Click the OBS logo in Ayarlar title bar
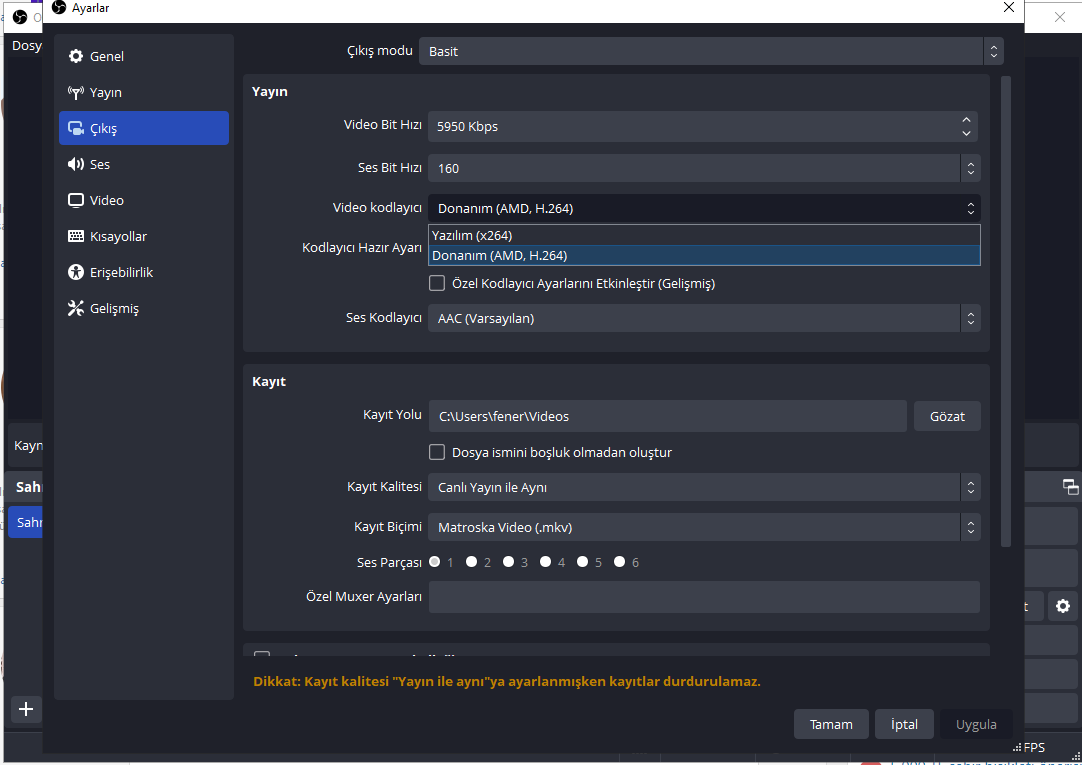This screenshot has height=765, width=1082. coord(59,8)
